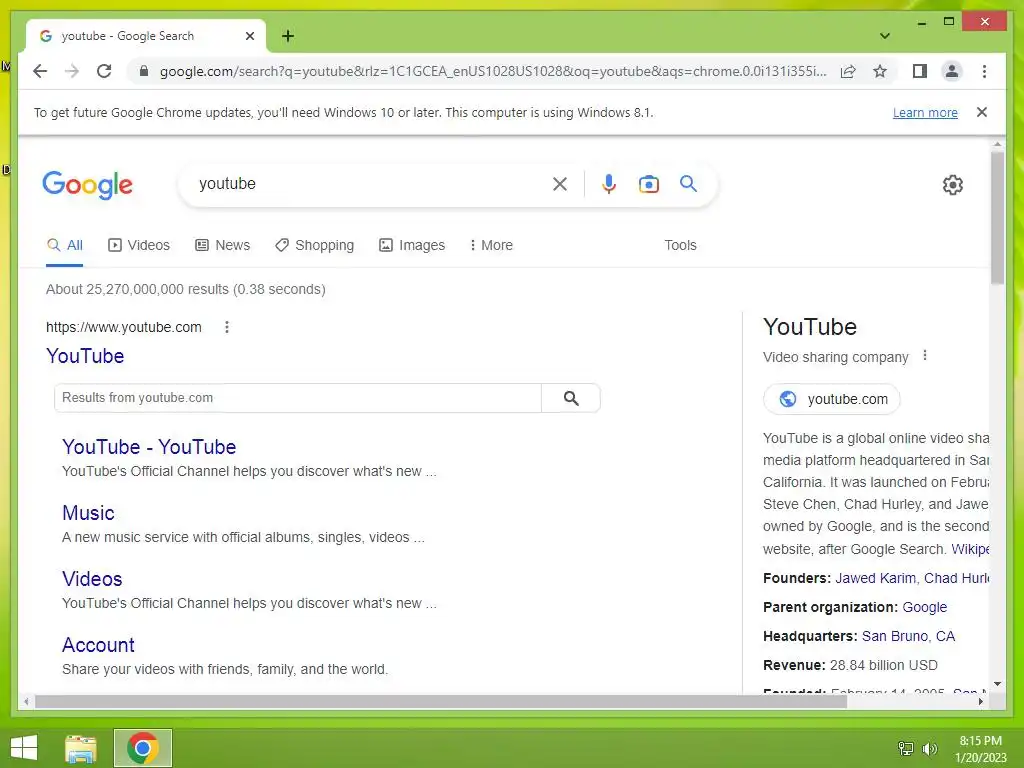This screenshot has width=1024, height=768.
Task: Close the youtube - Google Search tab
Action: pyautogui.click(x=249, y=36)
